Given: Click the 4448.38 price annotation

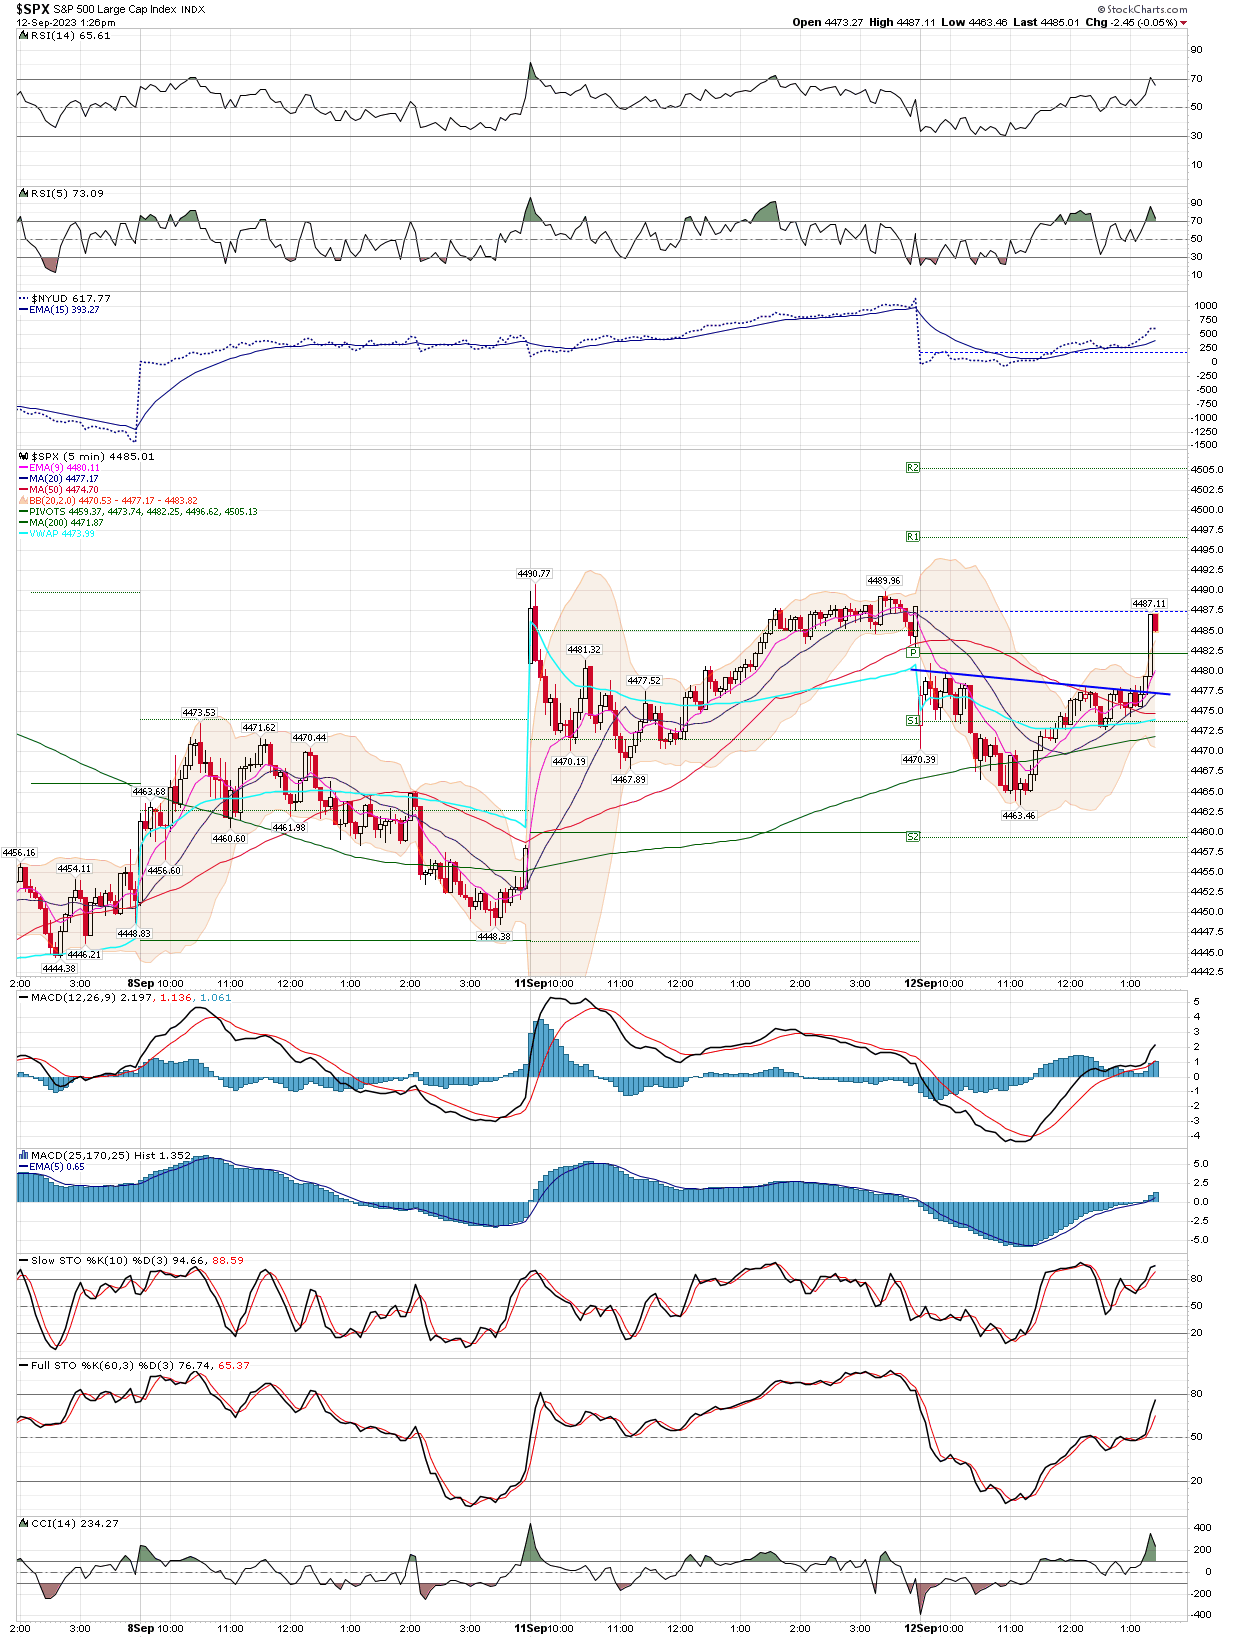Looking at the screenshot, I should pyautogui.click(x=494, y=937).
